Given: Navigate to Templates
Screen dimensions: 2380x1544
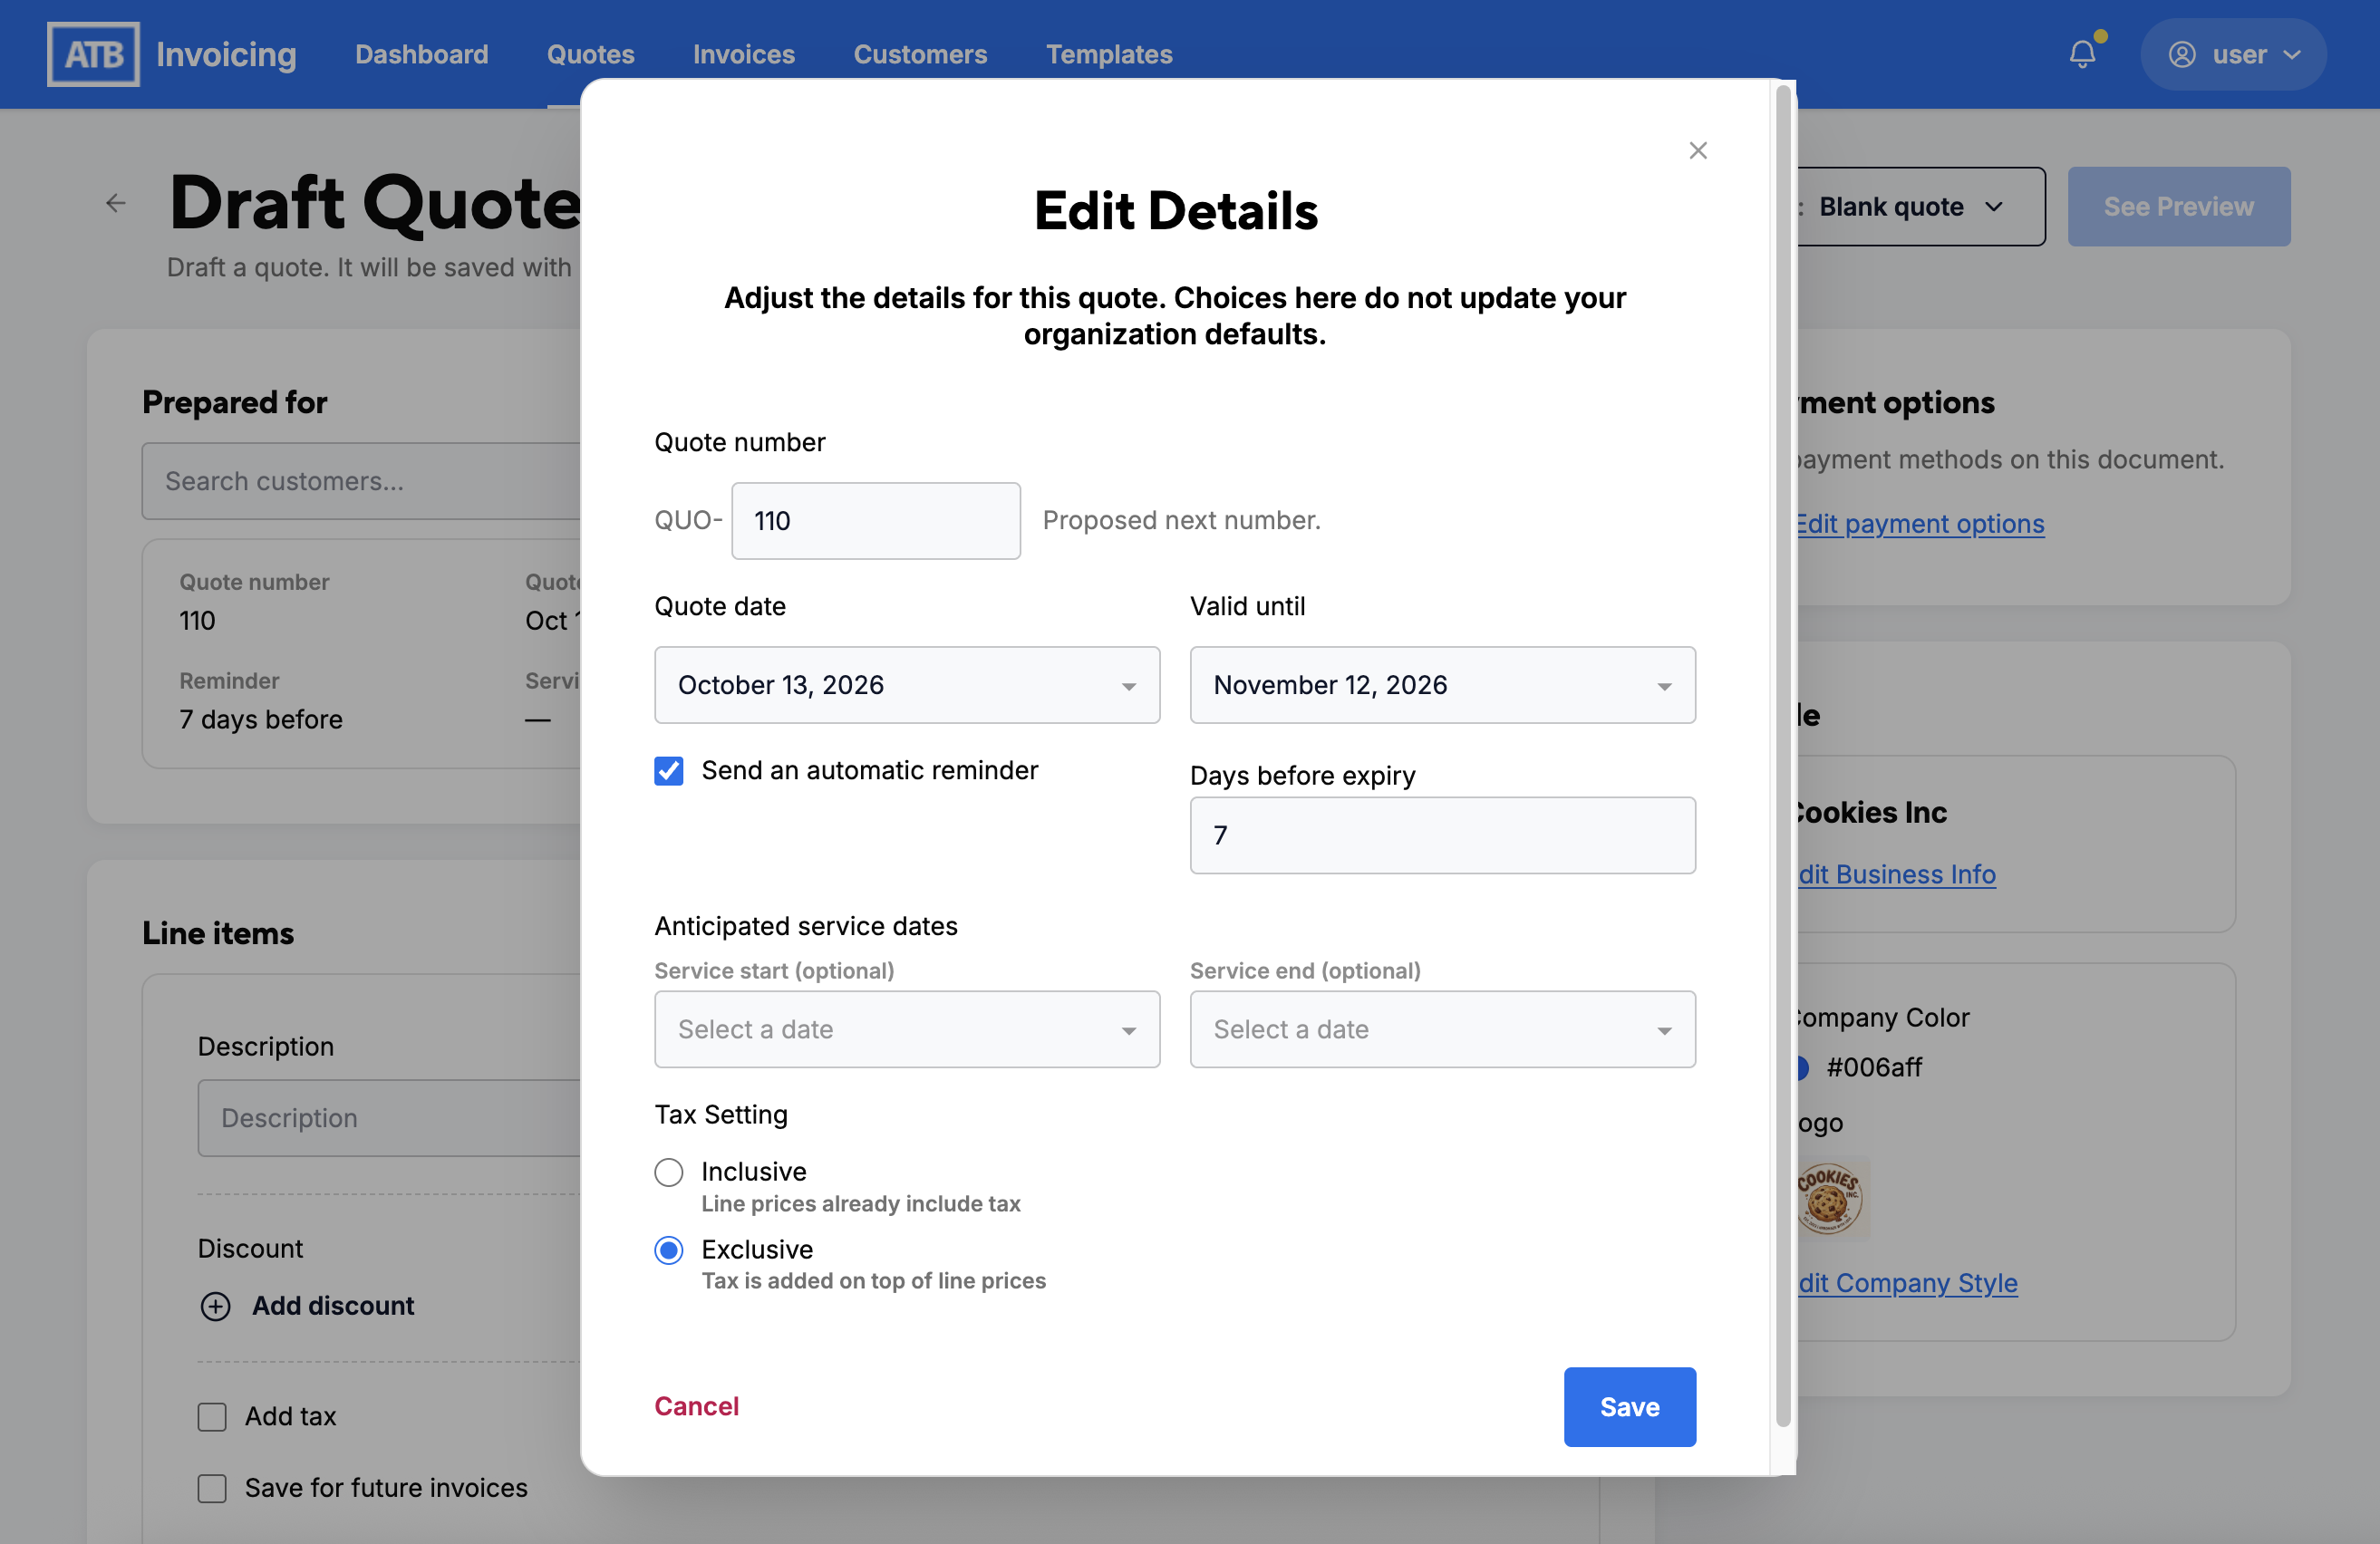Looking at the screenshot, I should click(1109, 54).
